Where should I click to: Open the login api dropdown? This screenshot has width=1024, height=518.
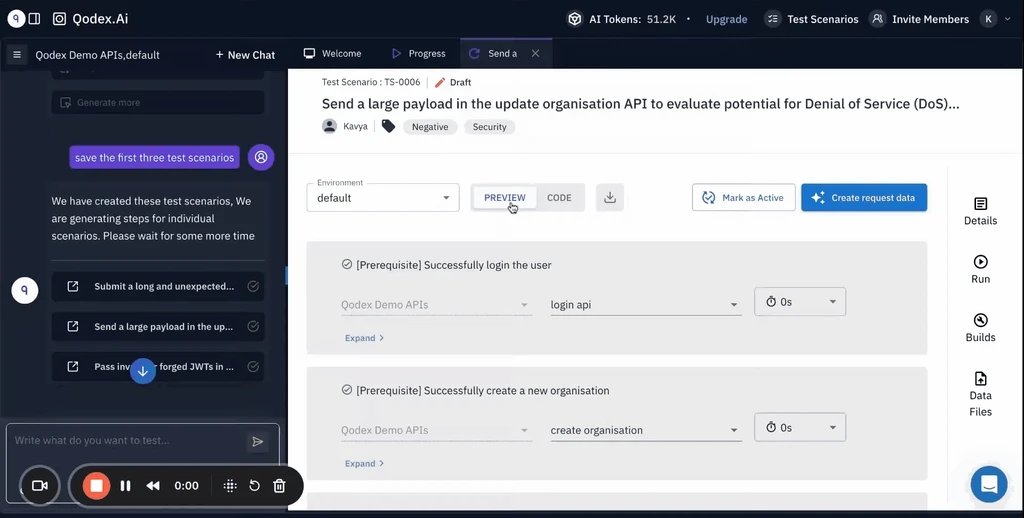645,305
